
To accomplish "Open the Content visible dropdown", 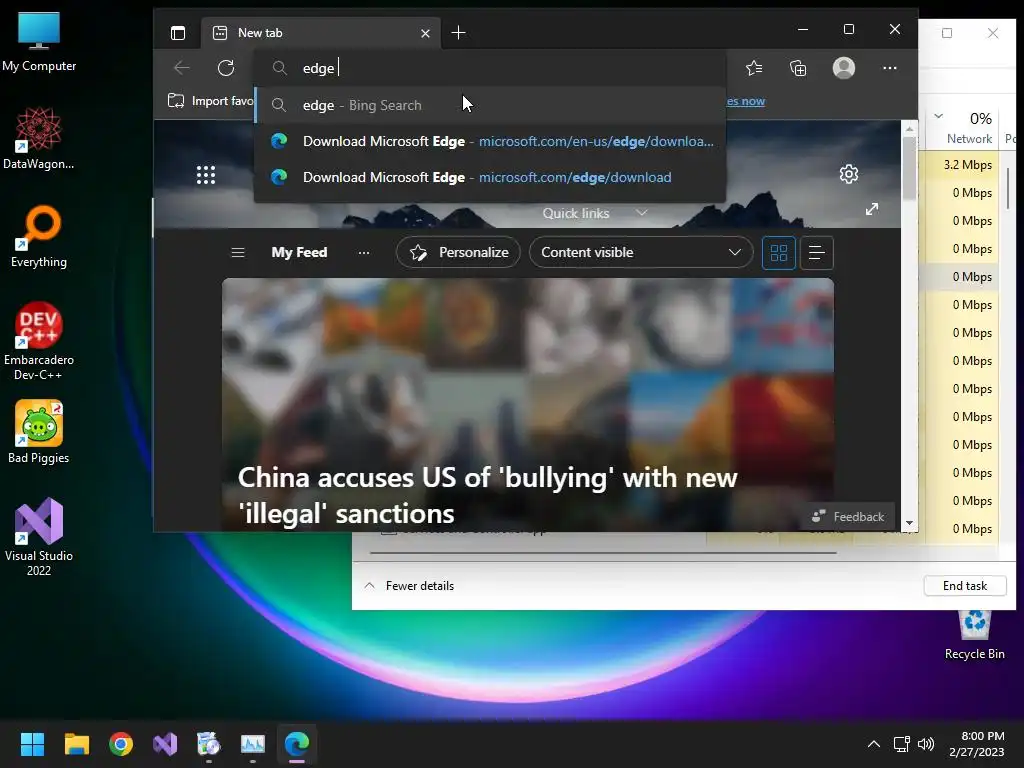I will pos(641,252).
